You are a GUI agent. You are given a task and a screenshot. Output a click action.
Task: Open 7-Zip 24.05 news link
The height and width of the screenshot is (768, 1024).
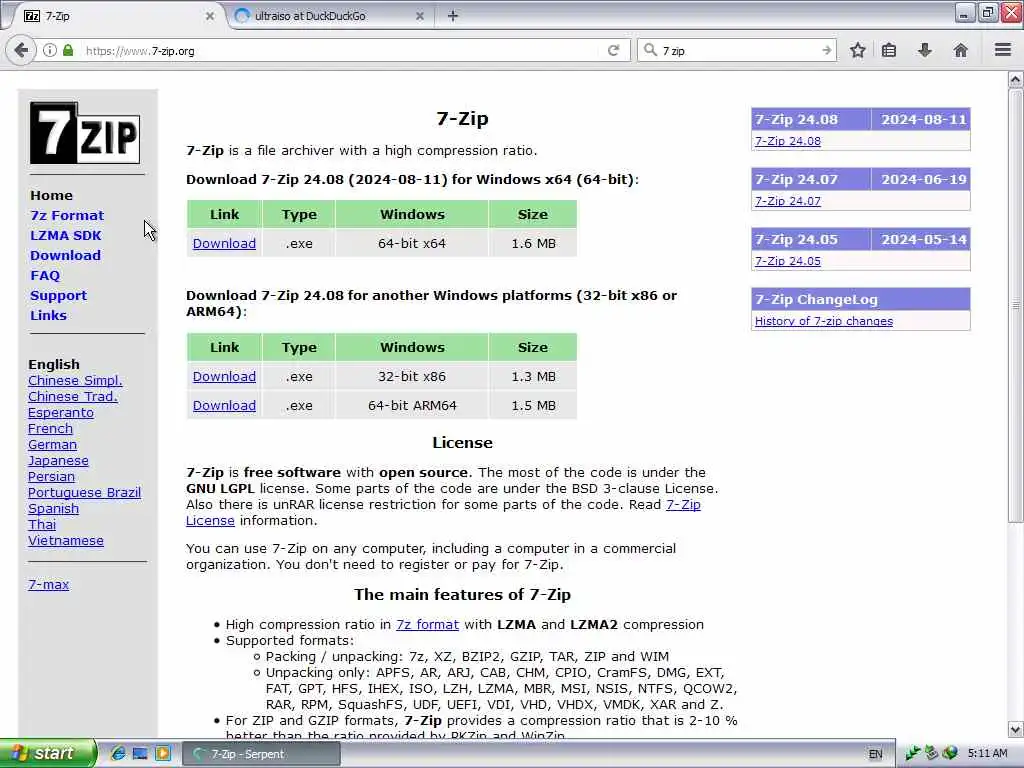[788, 261]
